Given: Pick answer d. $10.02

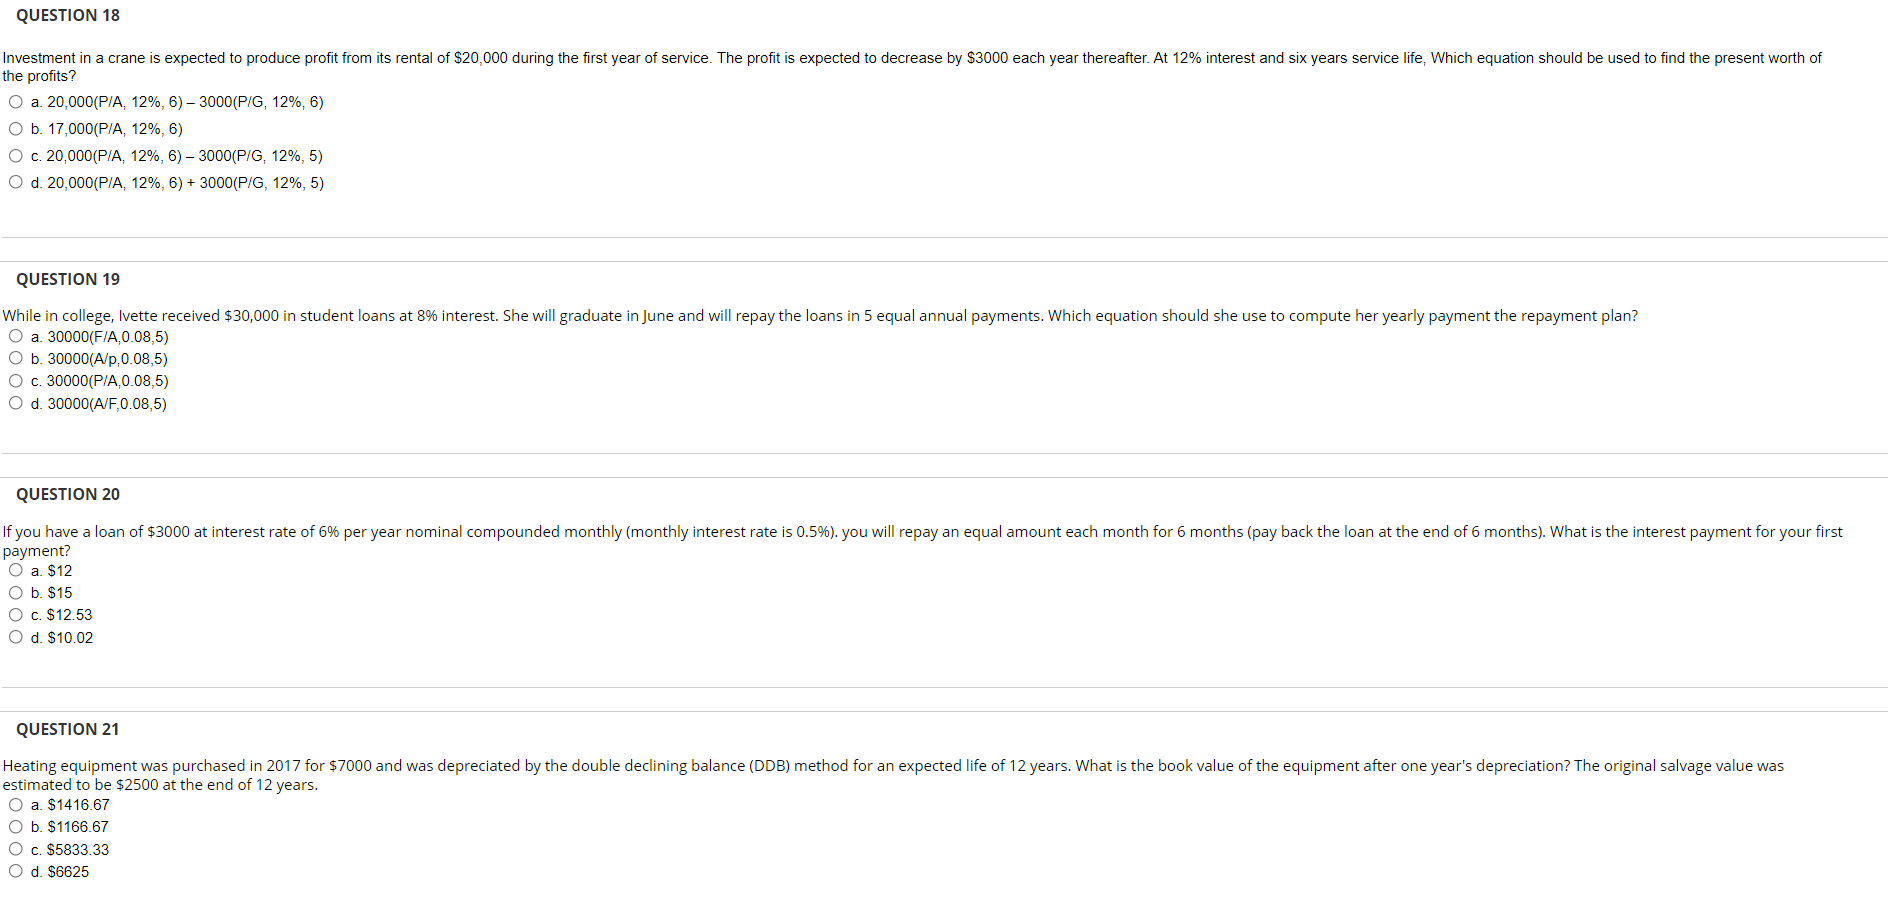Looking at the screenshot, I should (15, 636).
